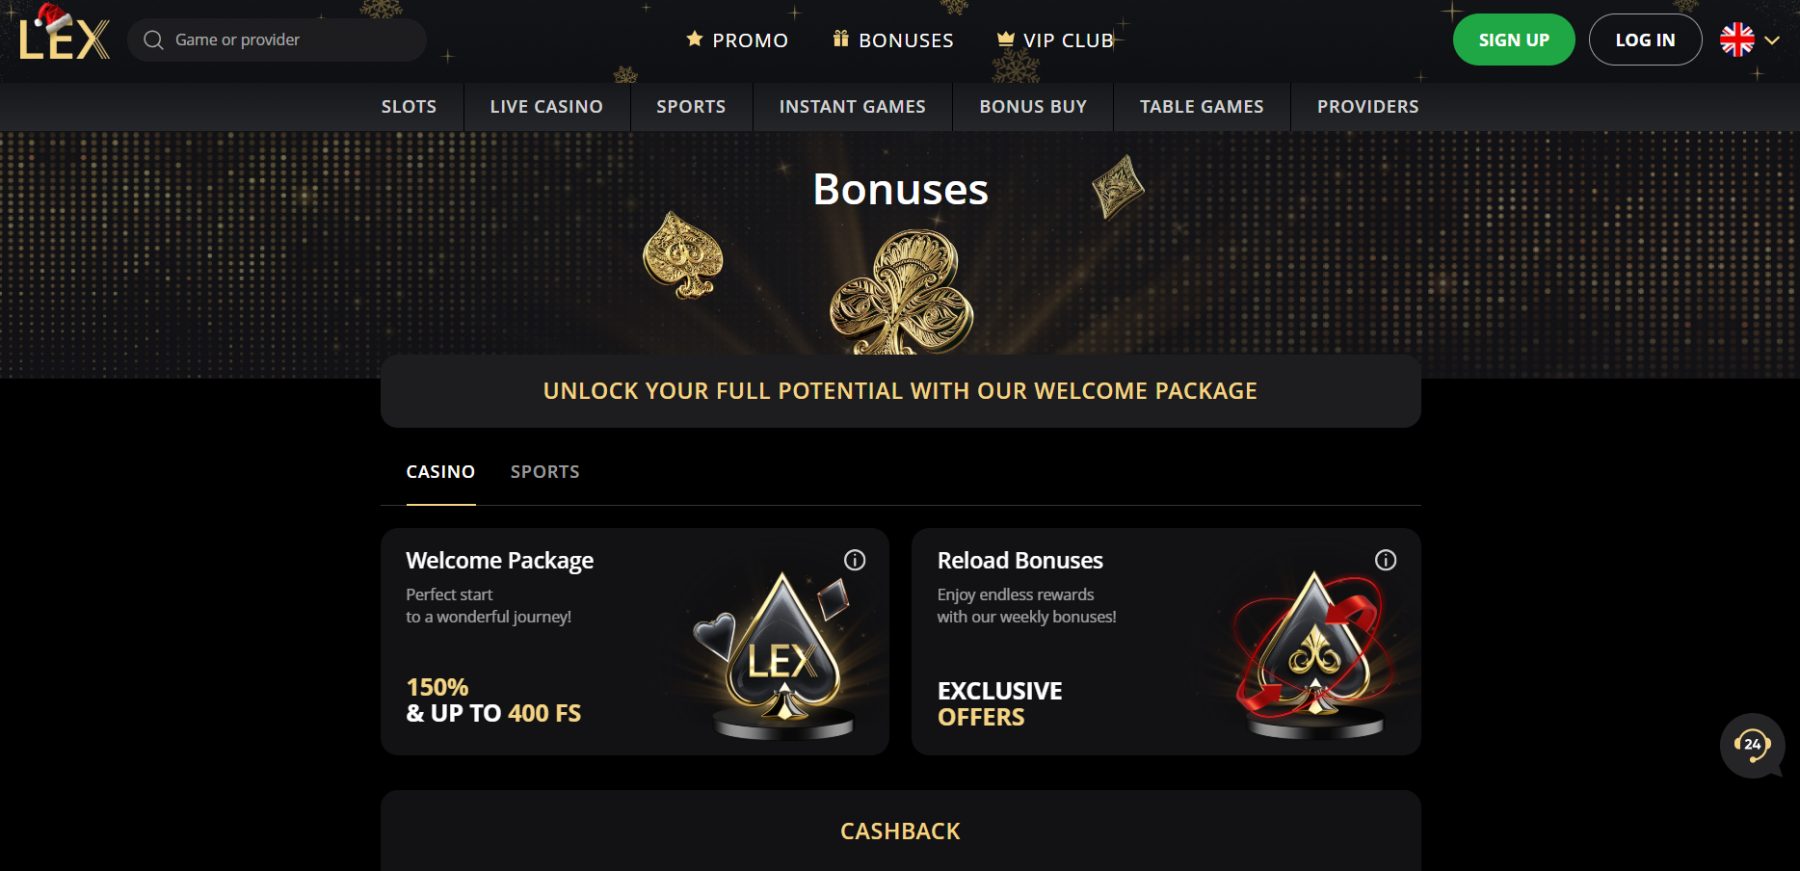Click the Log In button
Screen dimensions: 1800x871
pos(1645,40)
